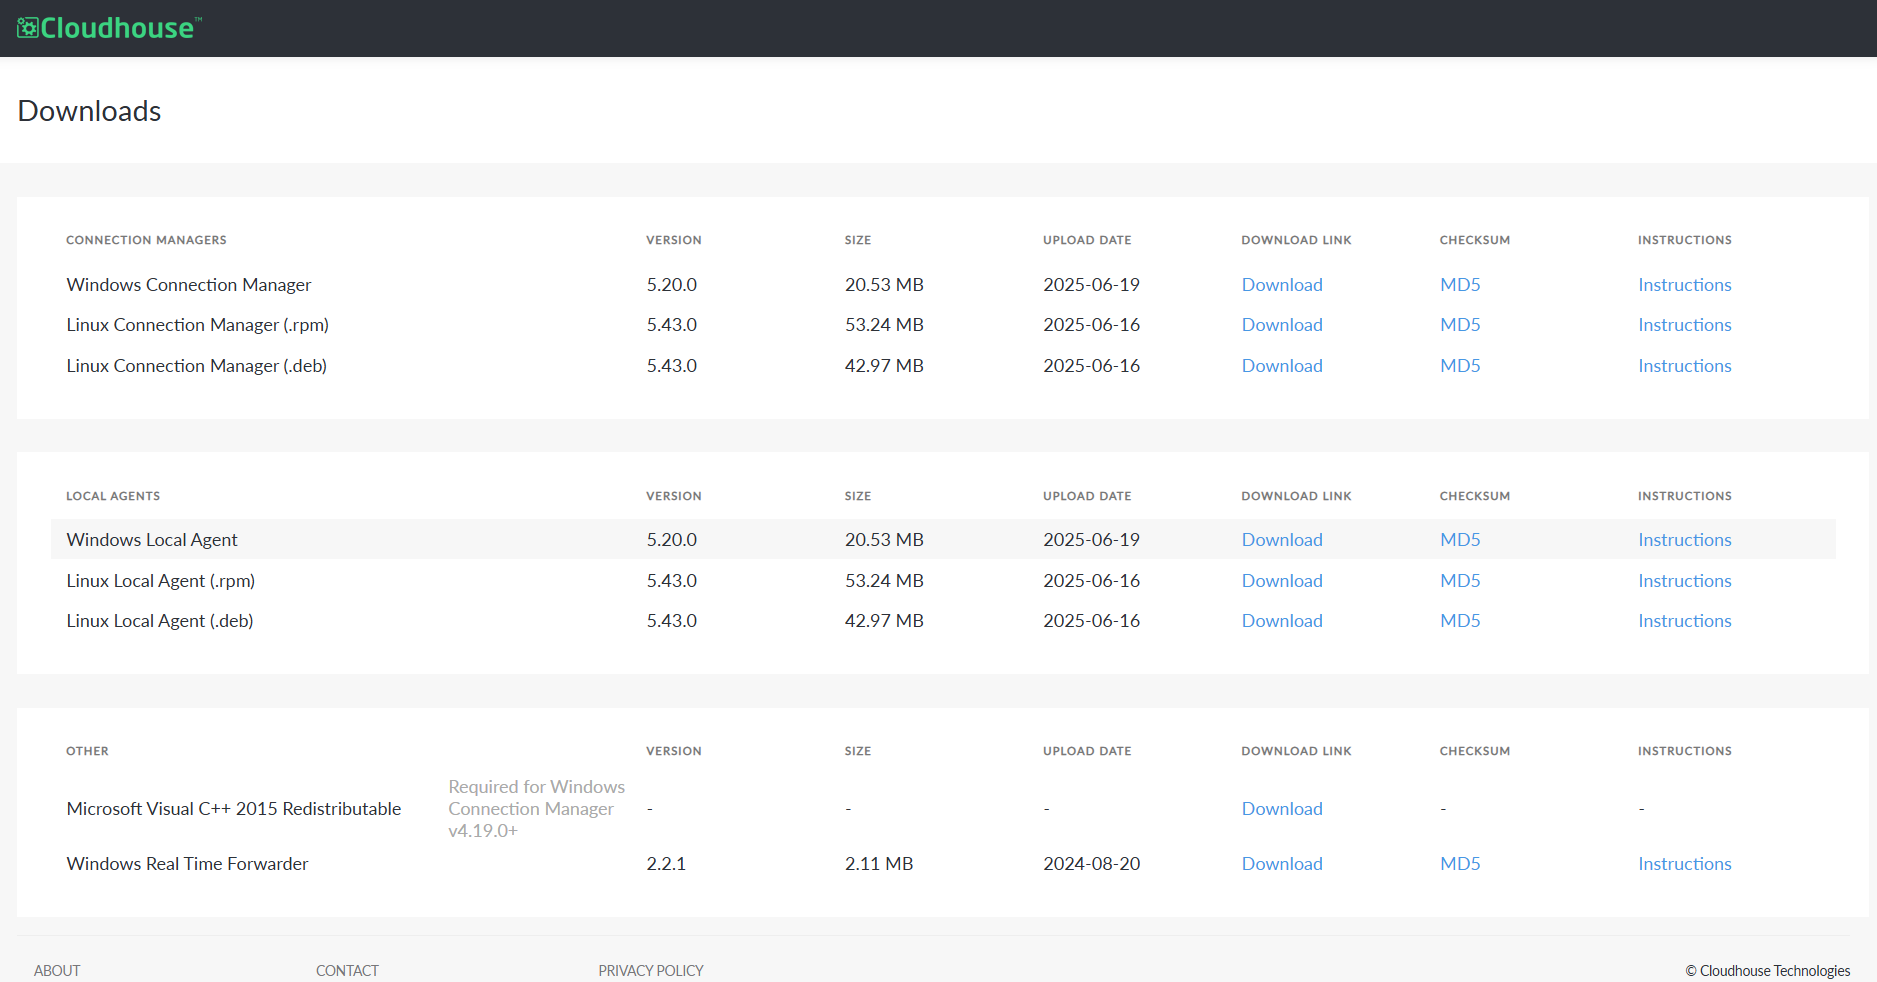This screenshot has height=982, width=1877.
Task: Download Linux Local Agent (.rpm)
Action: (x=1282, y=581)
